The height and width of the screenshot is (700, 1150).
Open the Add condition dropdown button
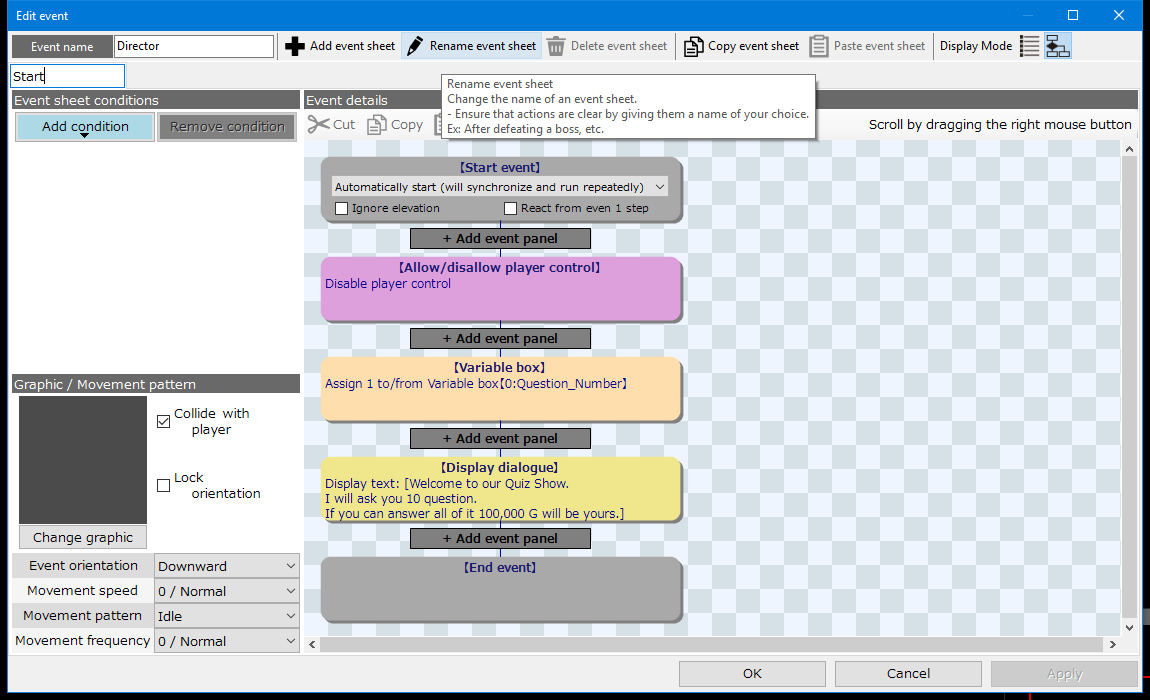[x=85, y=127]
